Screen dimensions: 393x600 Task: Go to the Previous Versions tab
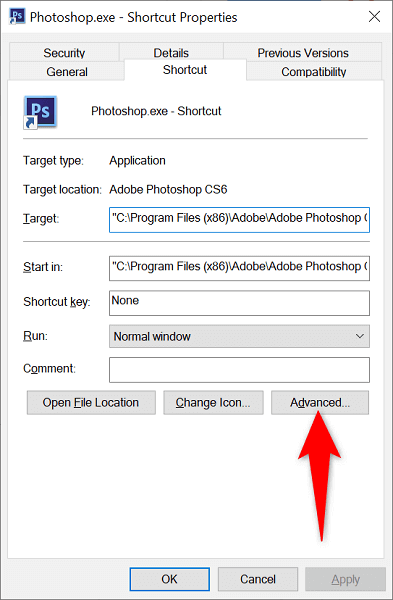(x=303, y=52)
